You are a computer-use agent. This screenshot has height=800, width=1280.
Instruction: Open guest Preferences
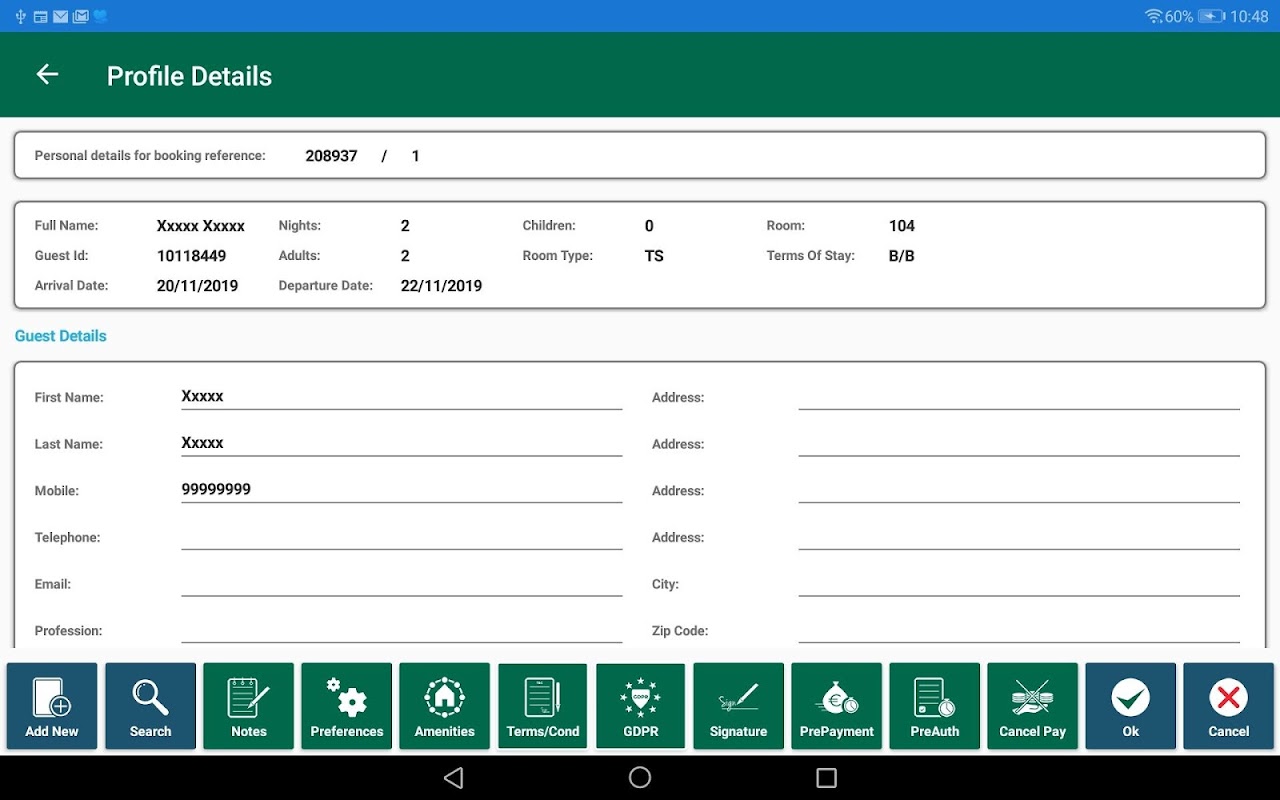click(x=346, y=706)
